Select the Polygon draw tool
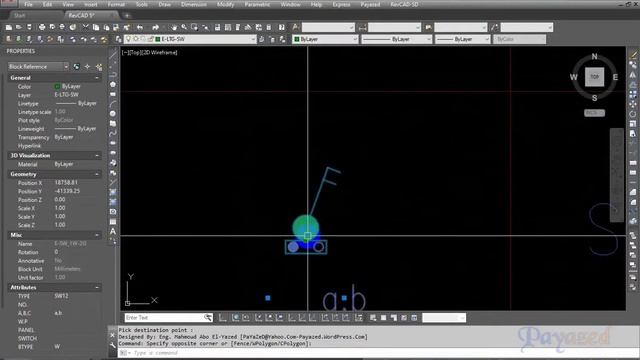This screenshot has height=360, width=640. (x=113, y=84)
